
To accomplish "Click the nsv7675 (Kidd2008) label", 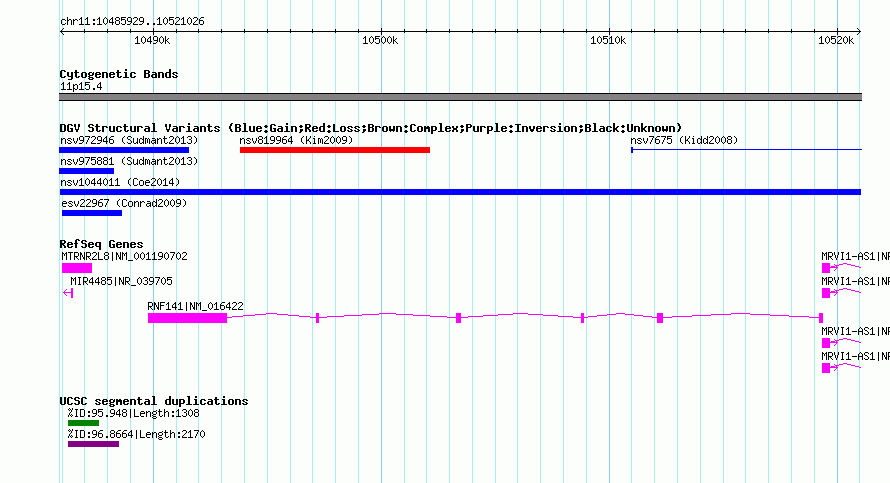I will click(684, 140).
